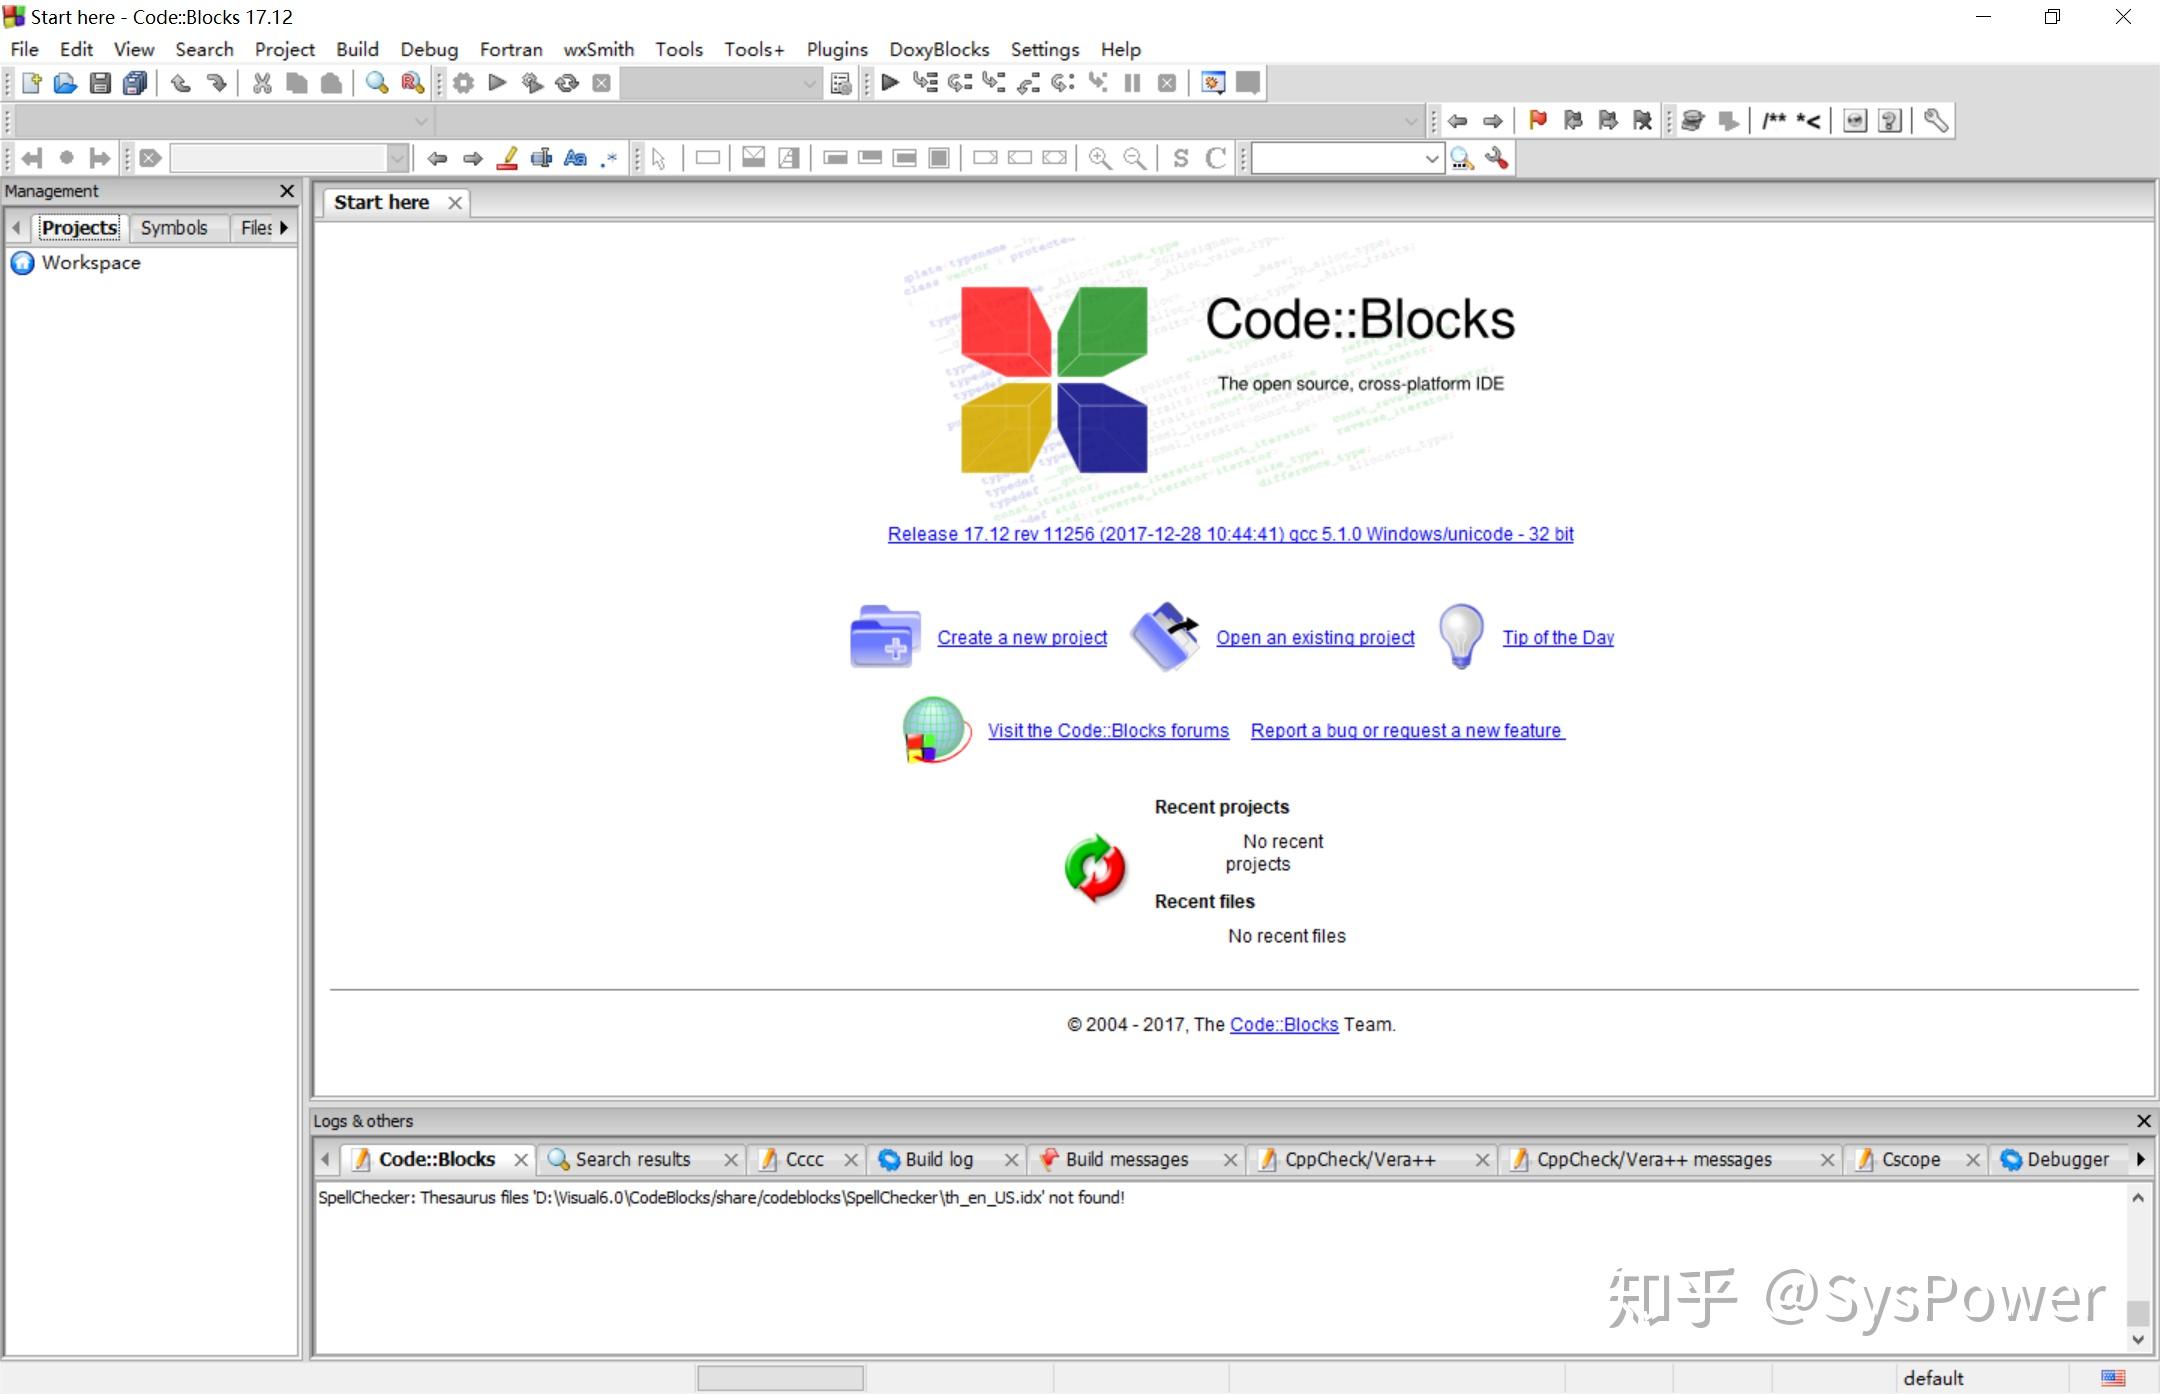2160x1394 pixels.
Task: Click the Rebuild circular arrows icon
Action: (x=567, y=83)
